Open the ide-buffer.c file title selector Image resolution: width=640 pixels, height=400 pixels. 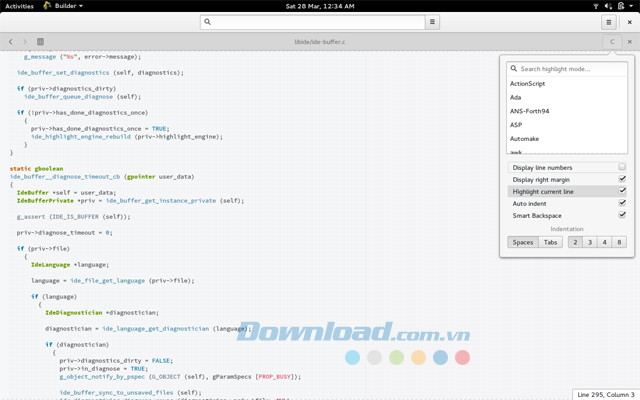[320, 42]
